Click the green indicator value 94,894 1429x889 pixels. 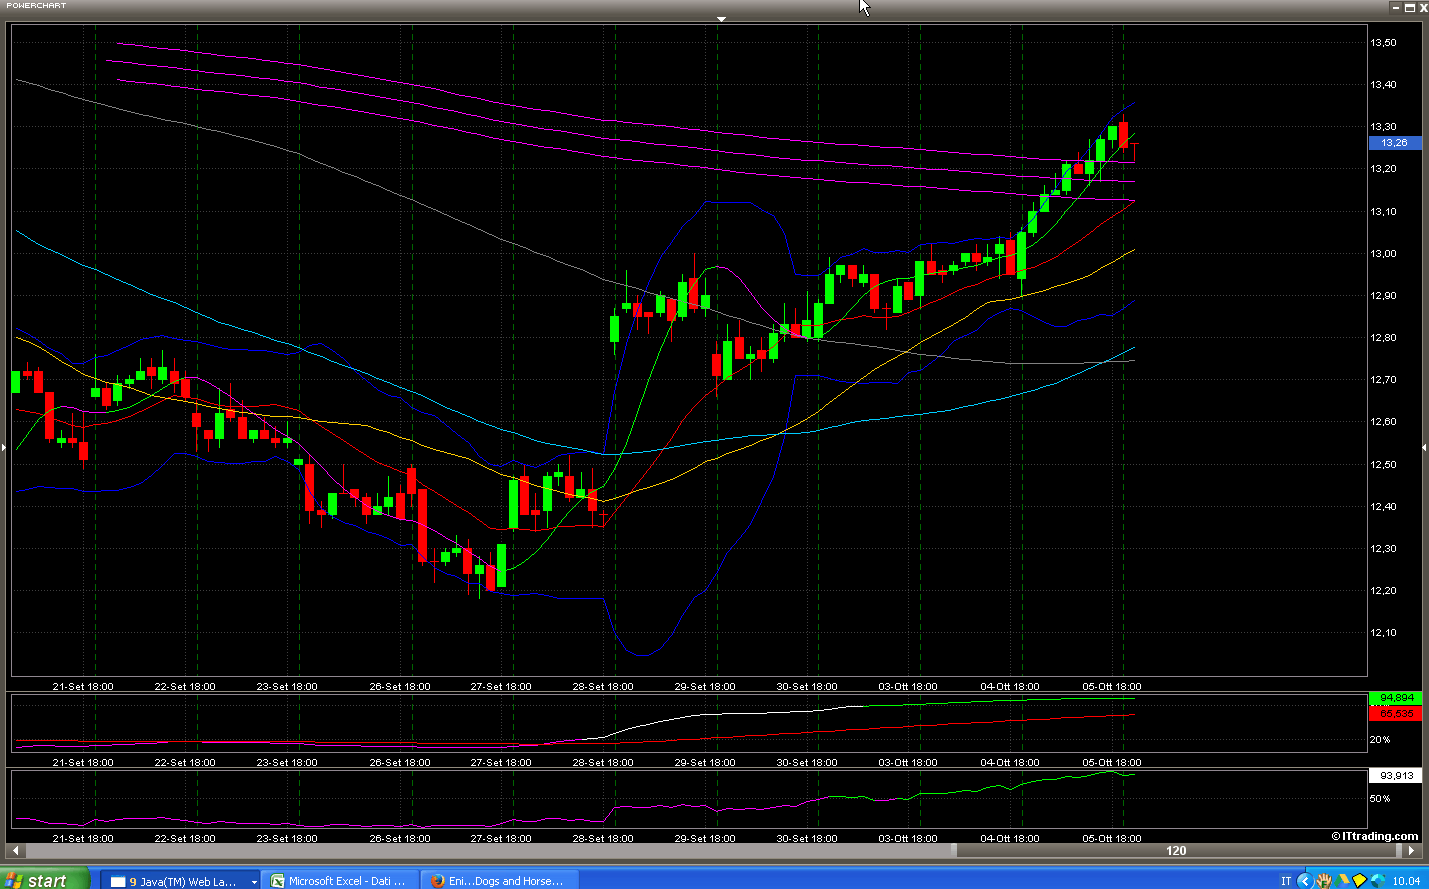[1395, 698]
